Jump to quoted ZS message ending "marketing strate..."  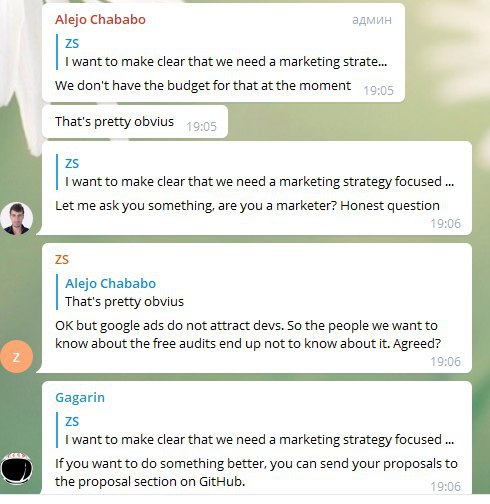(223, 52)
